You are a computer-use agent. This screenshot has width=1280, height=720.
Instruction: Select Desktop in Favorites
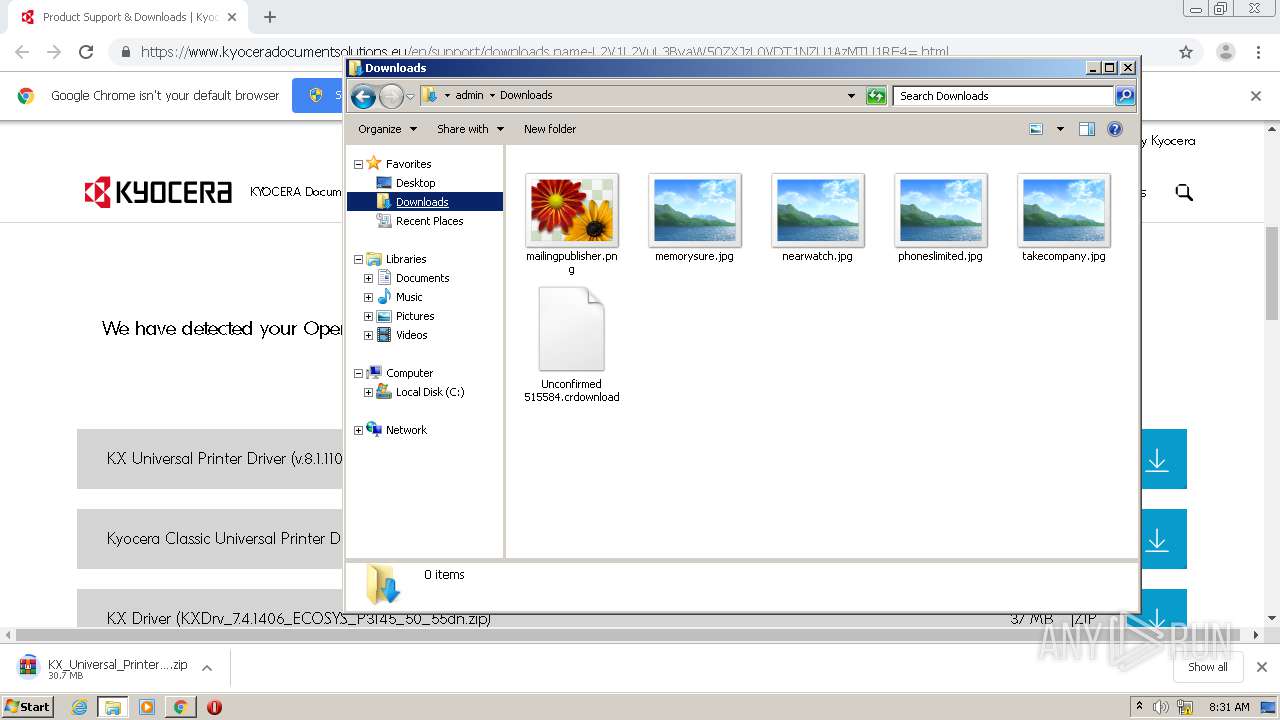415,183
